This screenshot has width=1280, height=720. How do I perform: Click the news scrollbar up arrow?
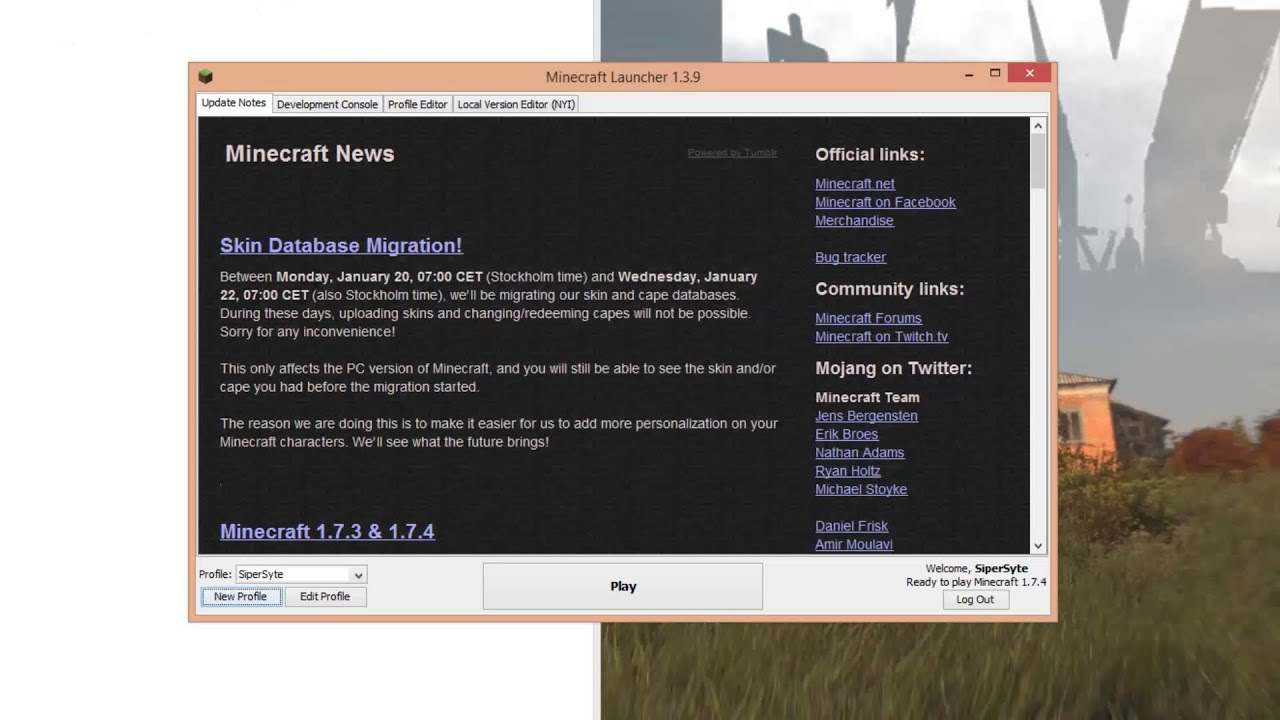point(1038,126)
